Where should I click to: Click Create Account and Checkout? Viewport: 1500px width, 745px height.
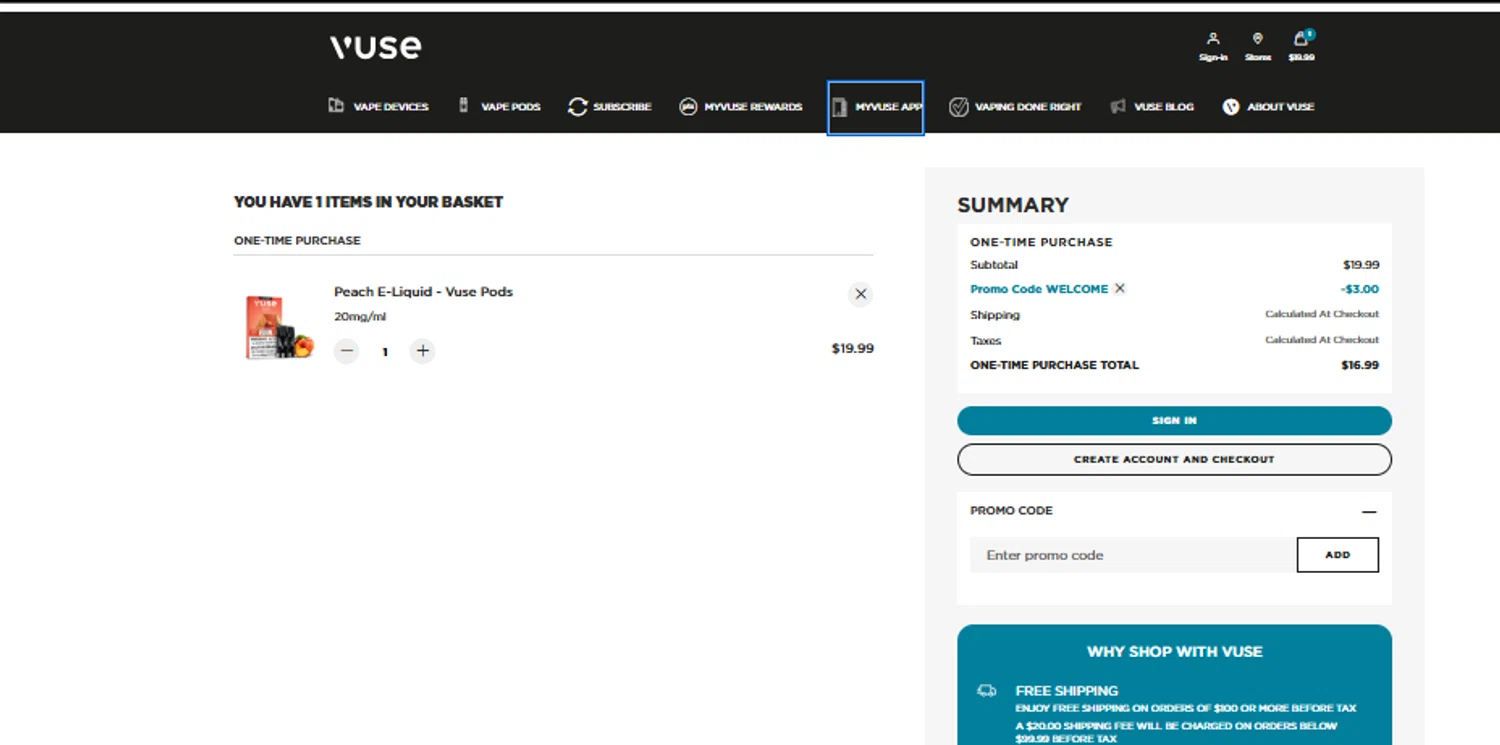[1174, 460]
